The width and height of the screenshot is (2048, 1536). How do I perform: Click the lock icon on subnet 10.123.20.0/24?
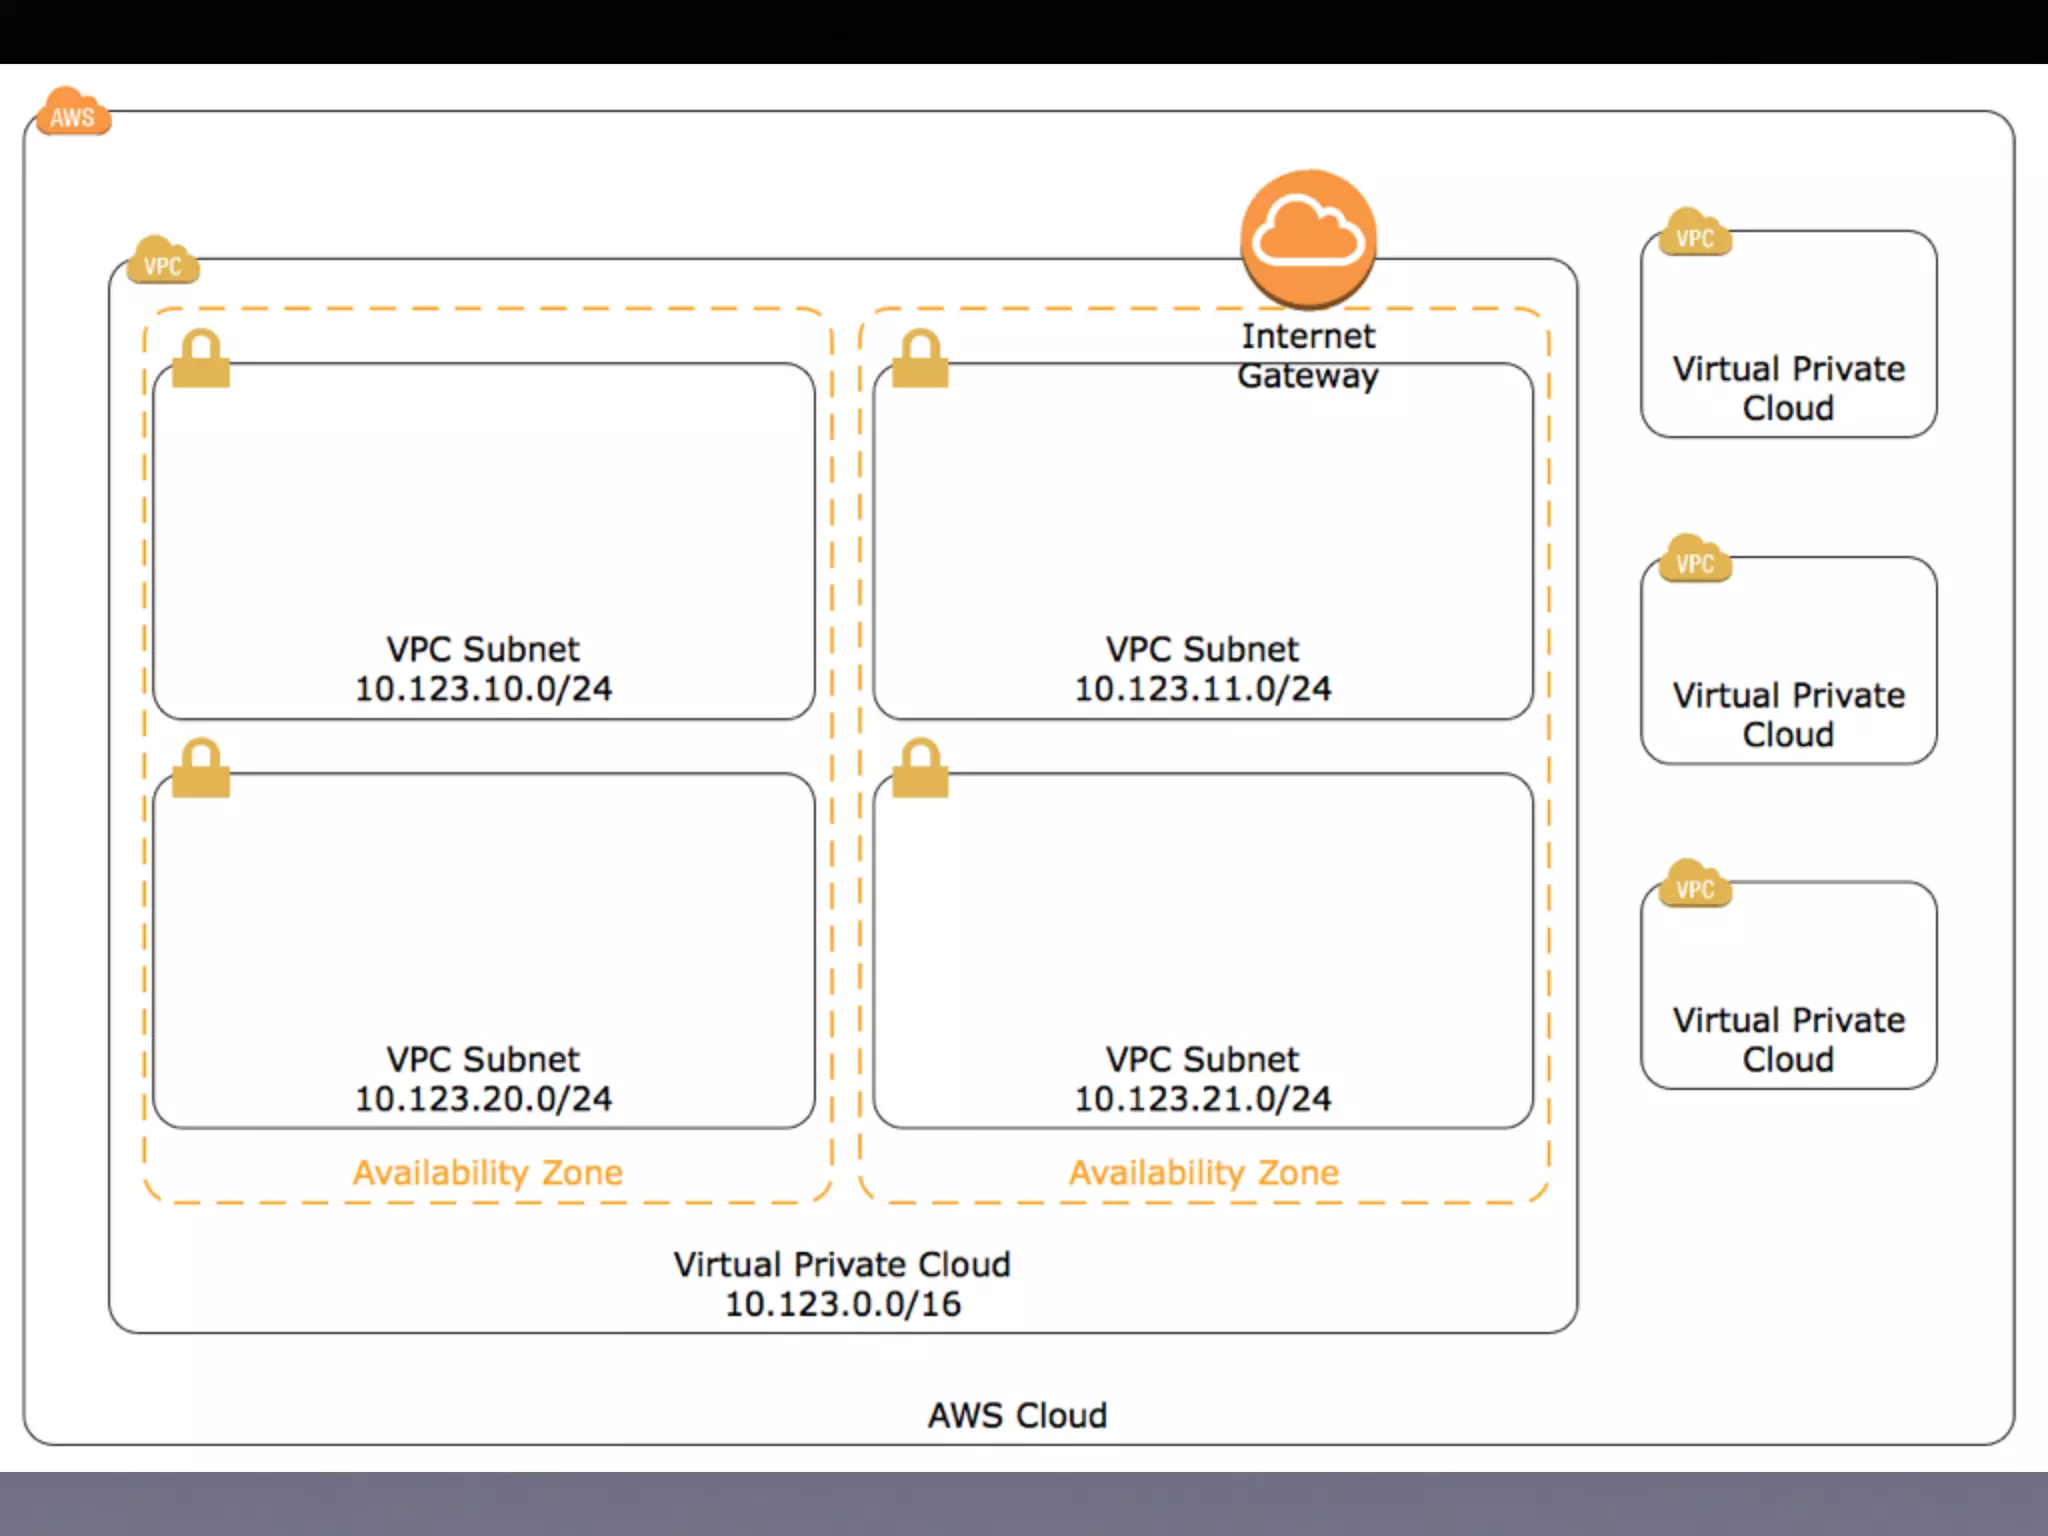(x=201, y=768)
